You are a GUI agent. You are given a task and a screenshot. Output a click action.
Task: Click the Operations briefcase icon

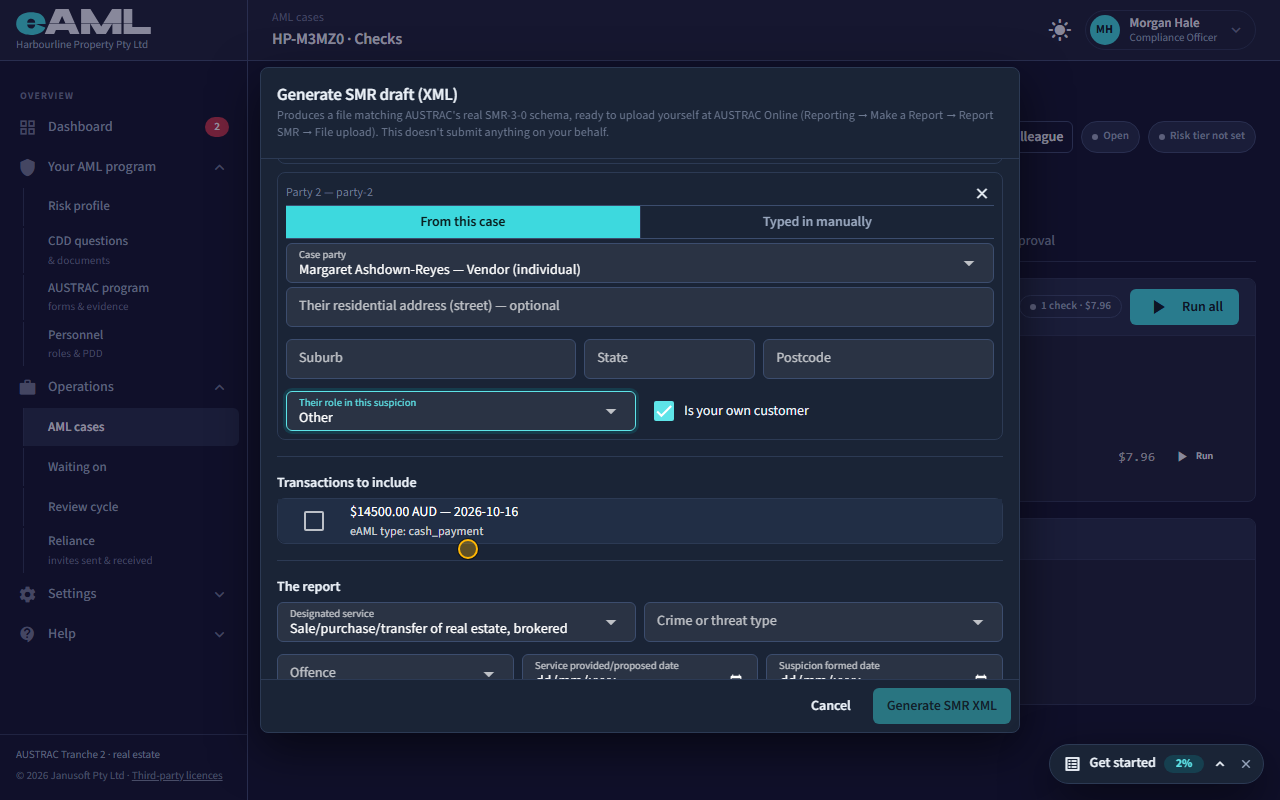(27, 387)
